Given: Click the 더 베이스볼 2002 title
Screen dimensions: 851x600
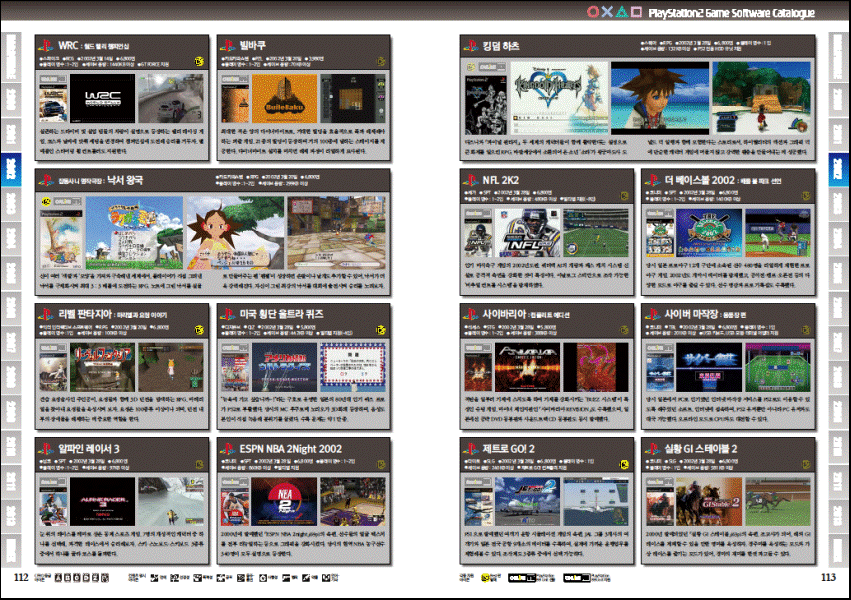Looking at the screenshot, I should point(700,180).
